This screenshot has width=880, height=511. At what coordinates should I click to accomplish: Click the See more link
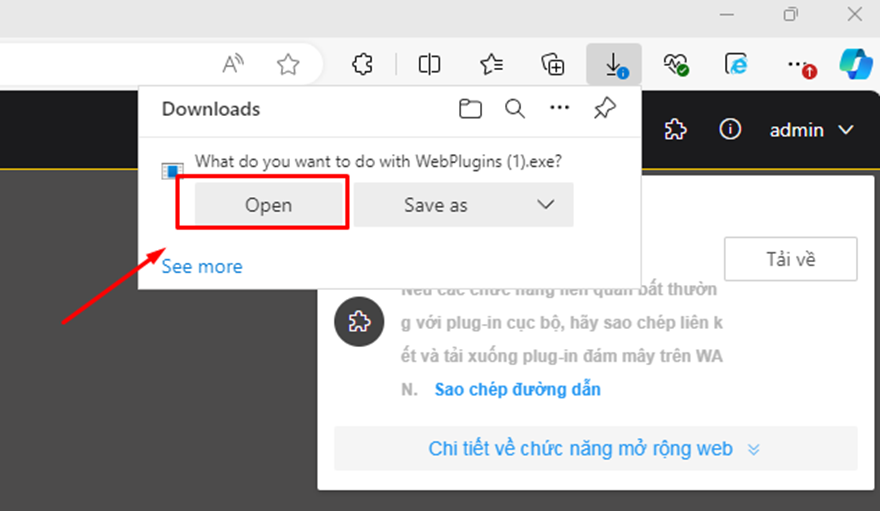point(202,266)
